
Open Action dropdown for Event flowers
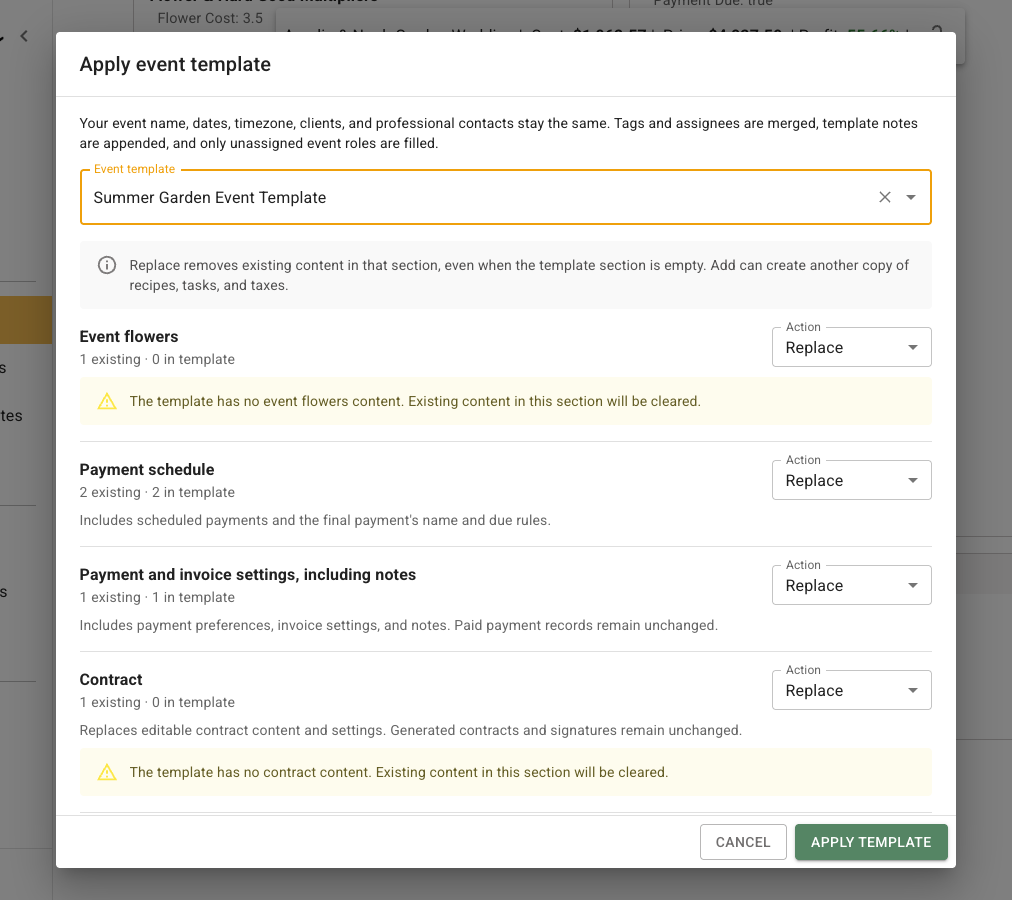tap(851, 347)
